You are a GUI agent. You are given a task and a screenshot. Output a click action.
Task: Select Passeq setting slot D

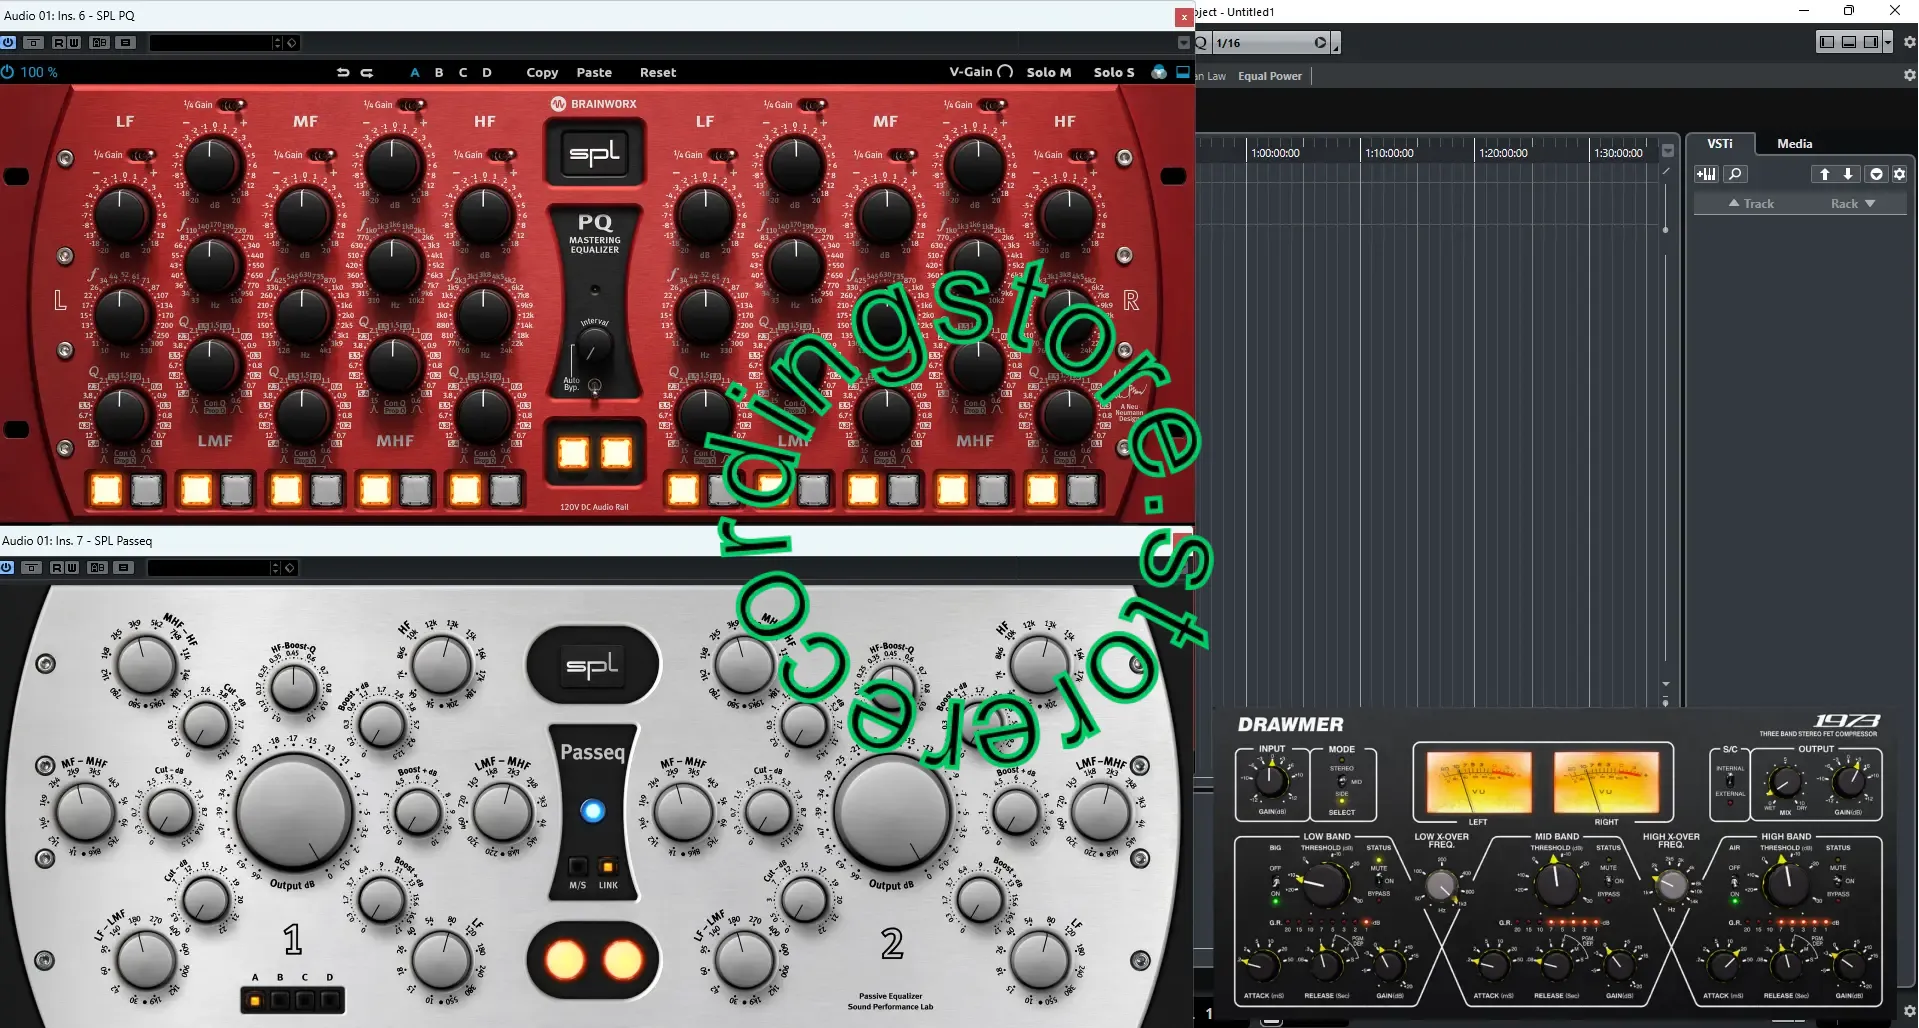(330, 999)
